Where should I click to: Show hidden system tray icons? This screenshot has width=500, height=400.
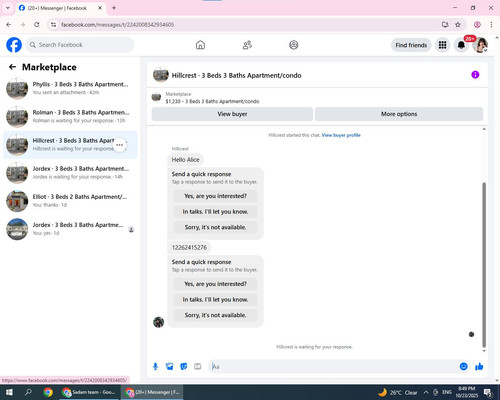click(426, 392)
